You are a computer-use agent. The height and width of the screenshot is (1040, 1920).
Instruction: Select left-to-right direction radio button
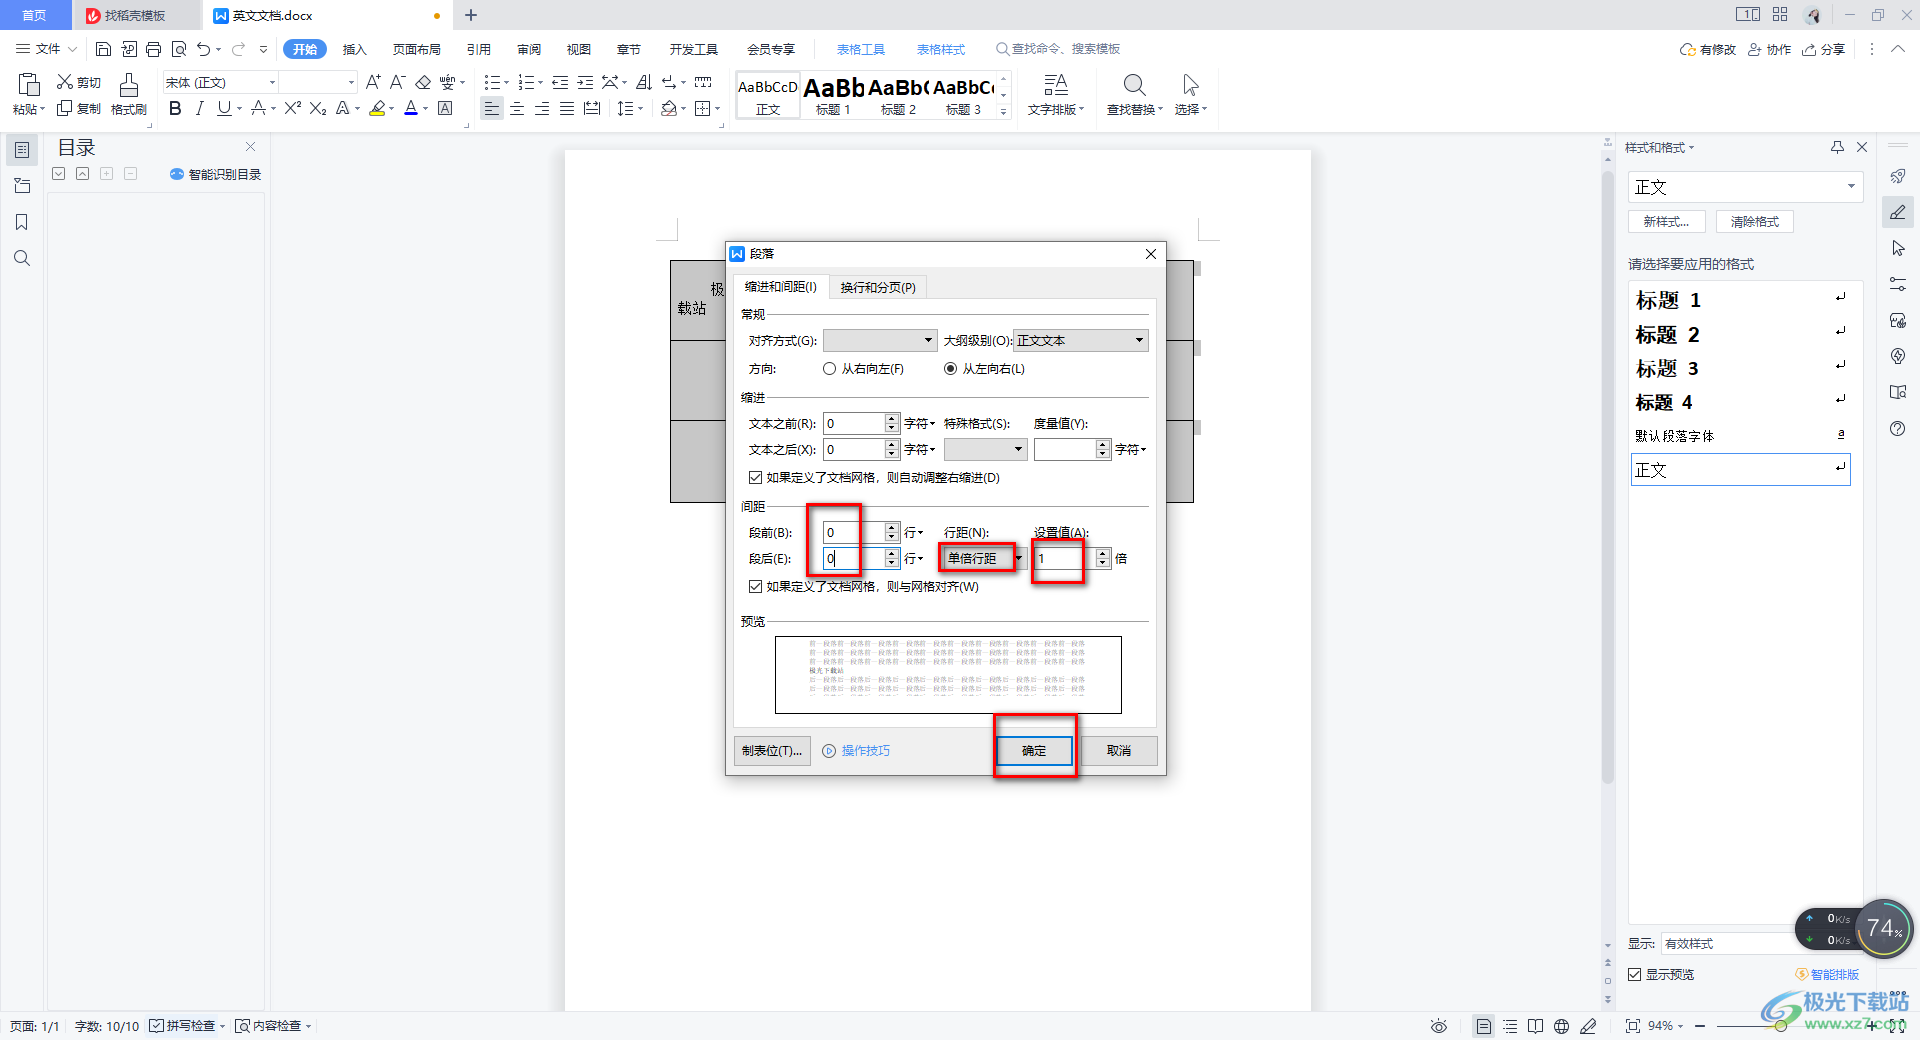click(x=950, y=369)
